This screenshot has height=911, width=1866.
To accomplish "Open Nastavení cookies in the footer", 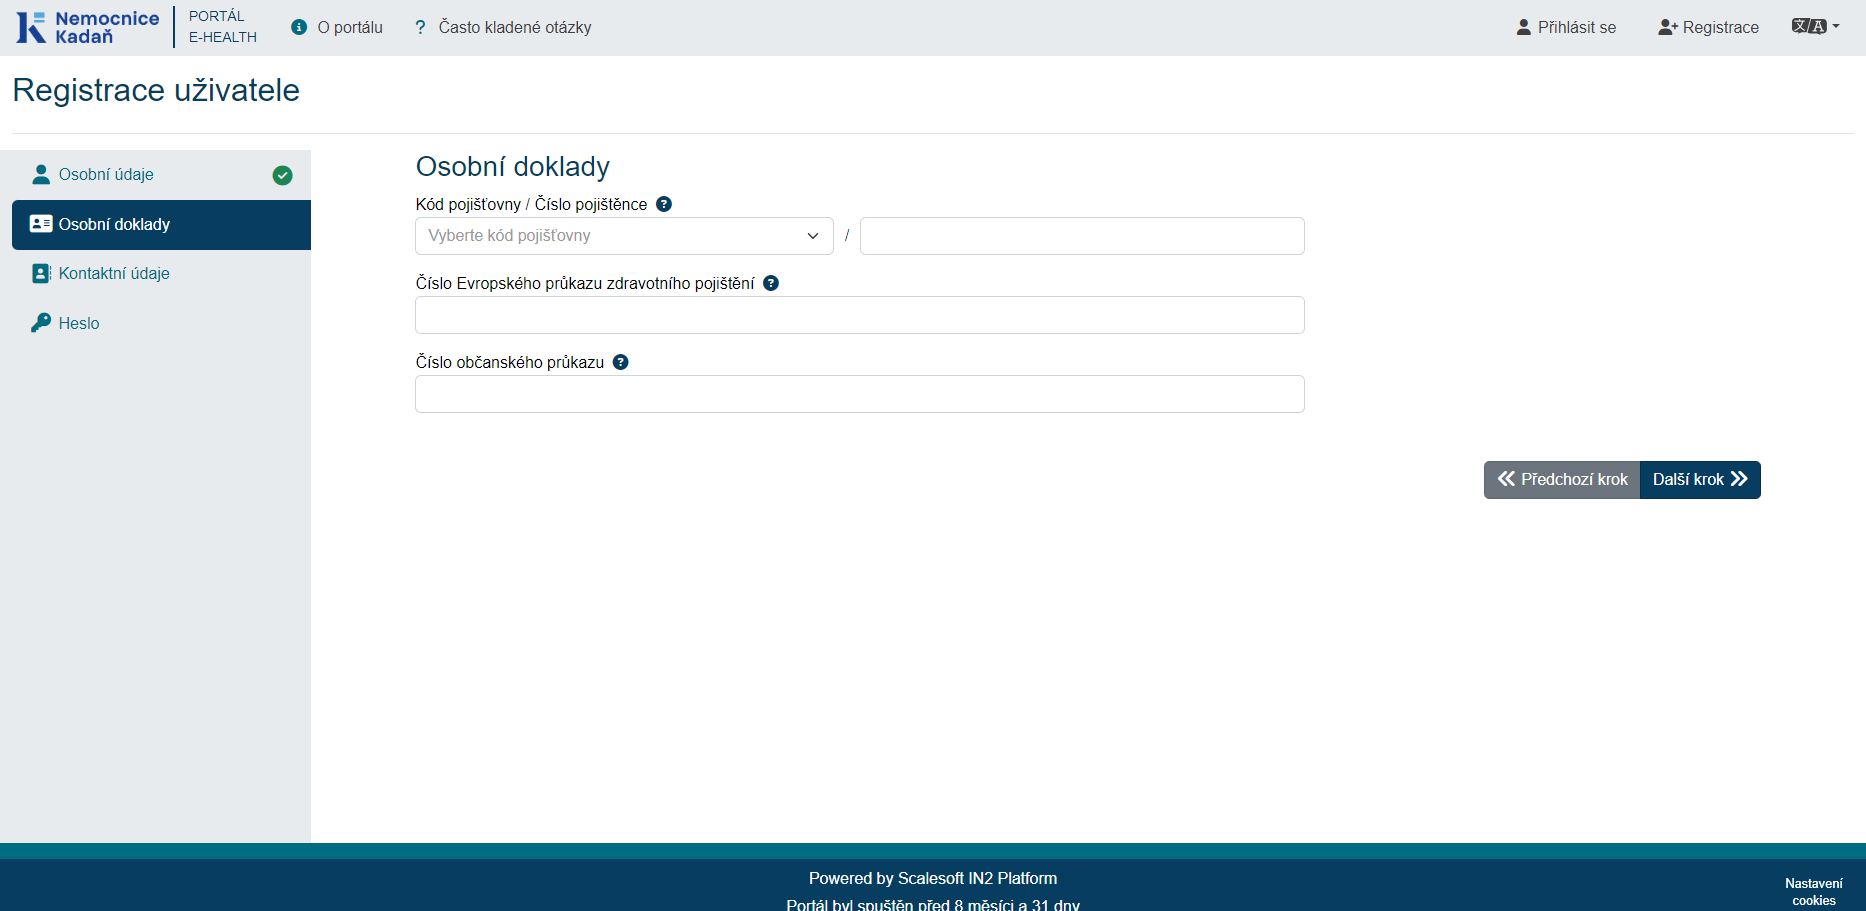I will (x=1813, y=892).
